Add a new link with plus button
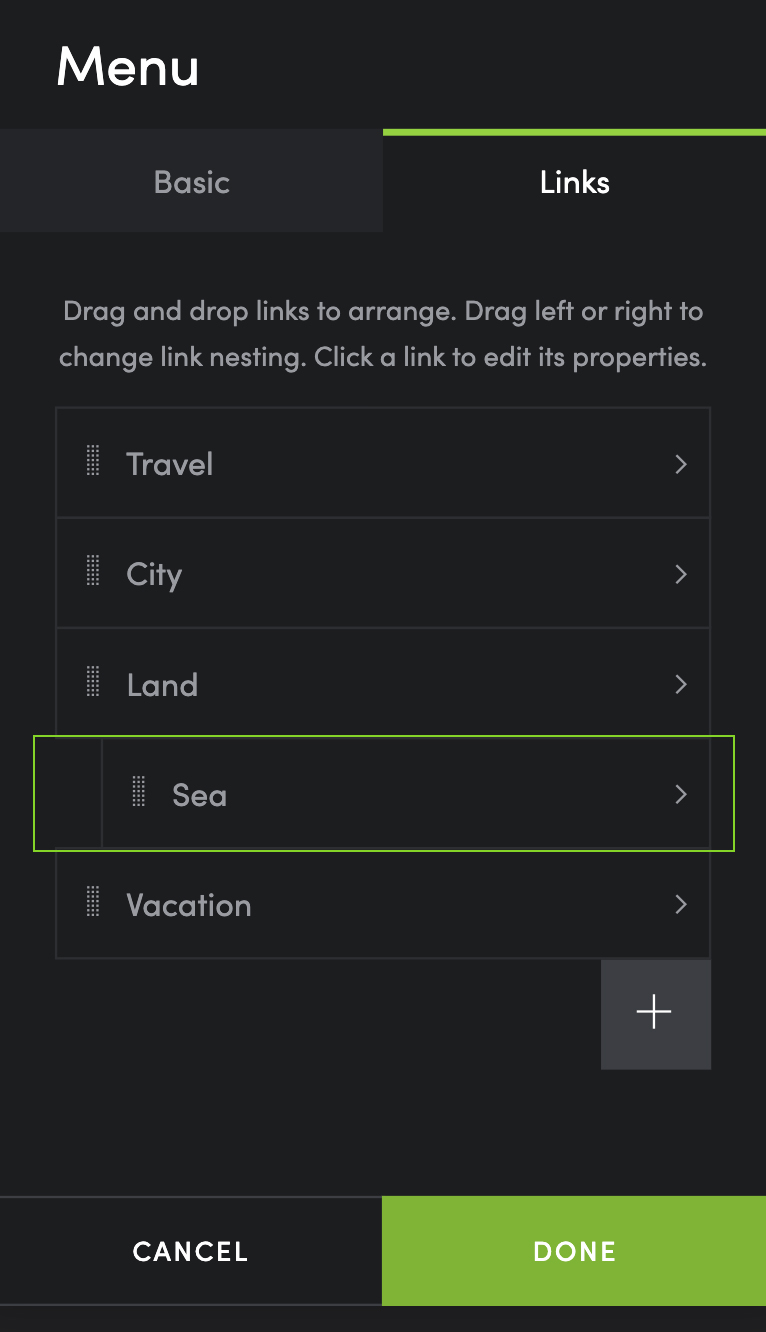This screenshot has height=1332, width=766. pyautogui.click(x=655, y=1013)
